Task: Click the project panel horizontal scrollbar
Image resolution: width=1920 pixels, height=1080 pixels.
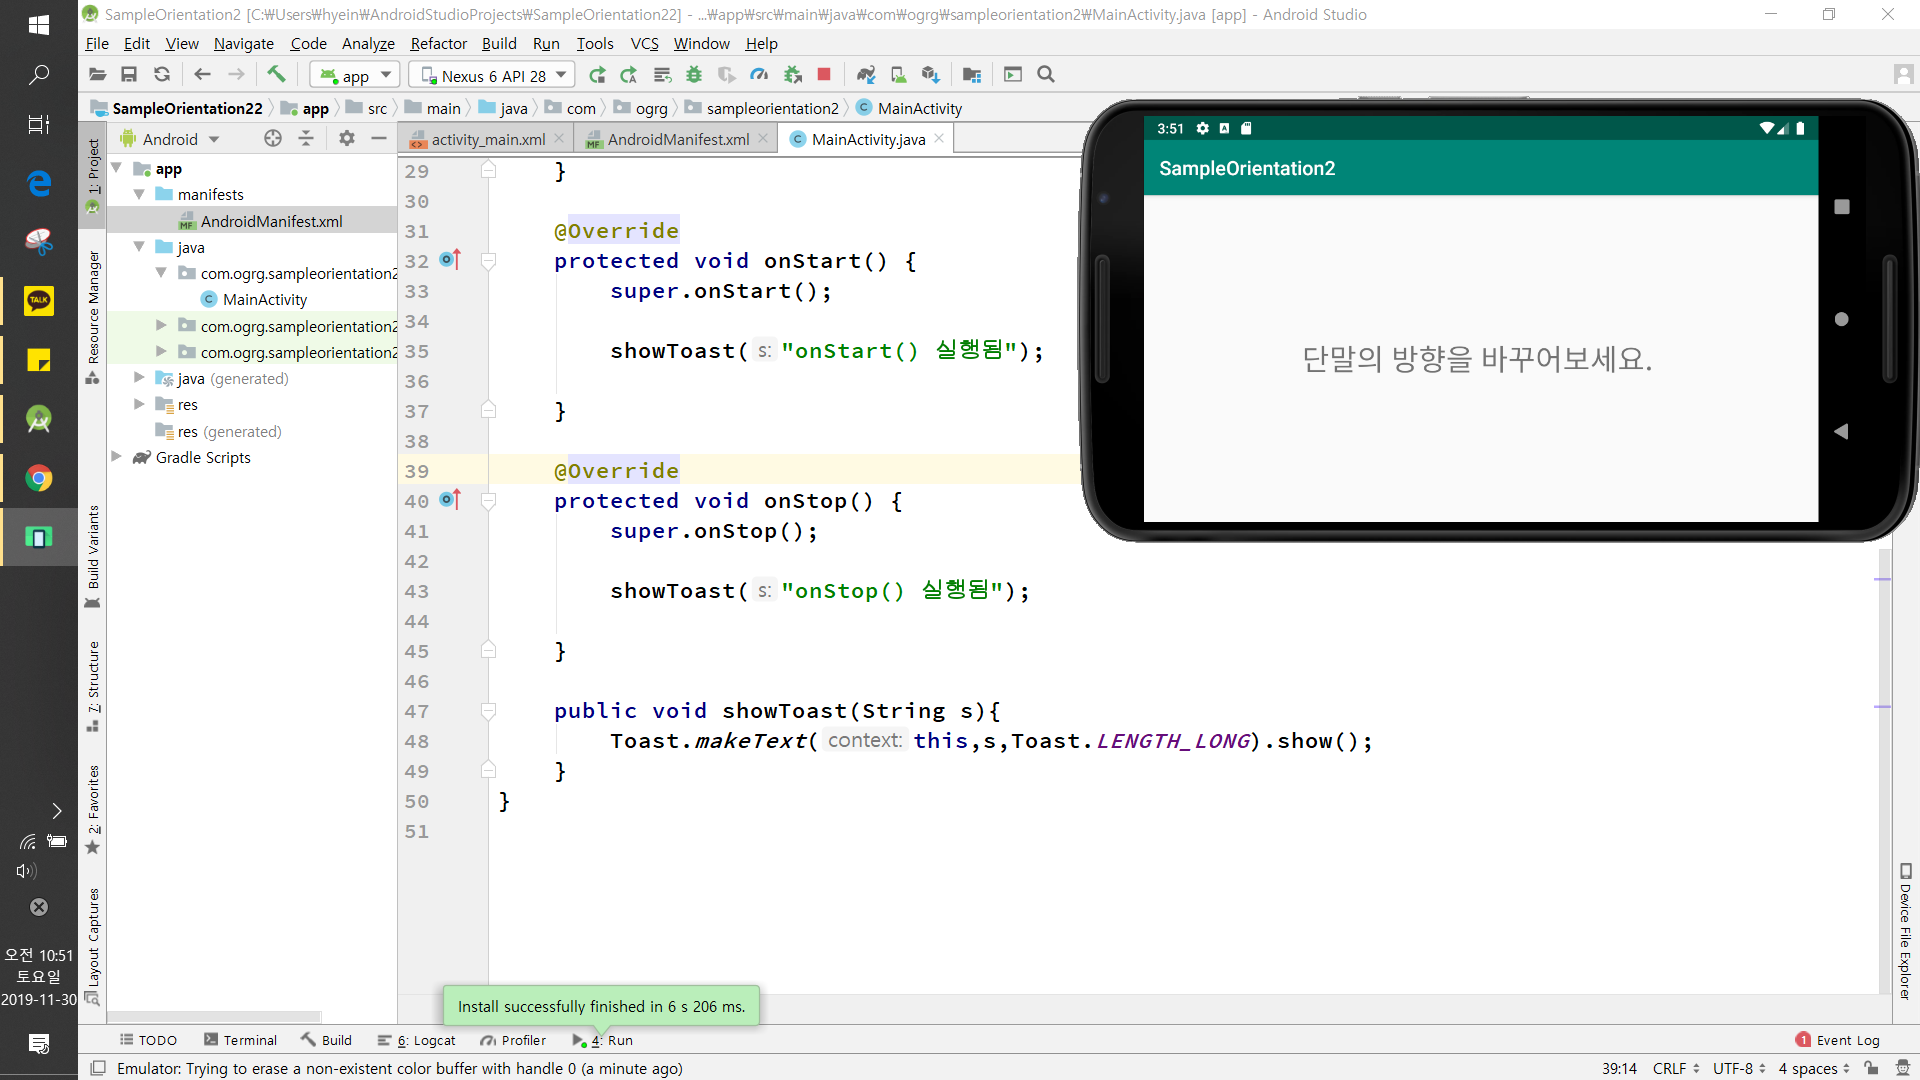Action: [x=214, y=1016]
